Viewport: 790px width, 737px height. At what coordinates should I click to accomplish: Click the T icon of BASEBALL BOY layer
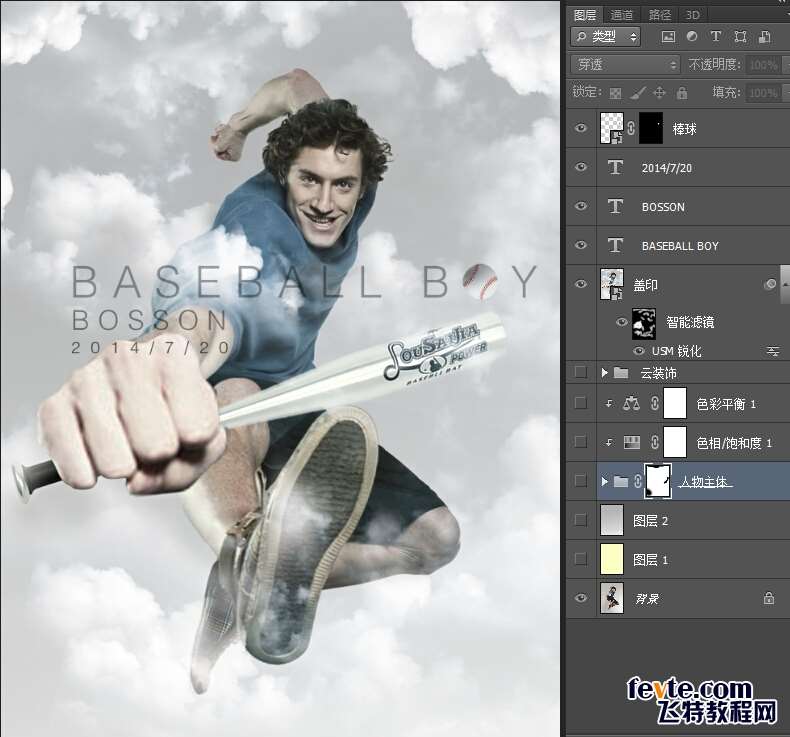pyautogui.click(x=615, y=245)
